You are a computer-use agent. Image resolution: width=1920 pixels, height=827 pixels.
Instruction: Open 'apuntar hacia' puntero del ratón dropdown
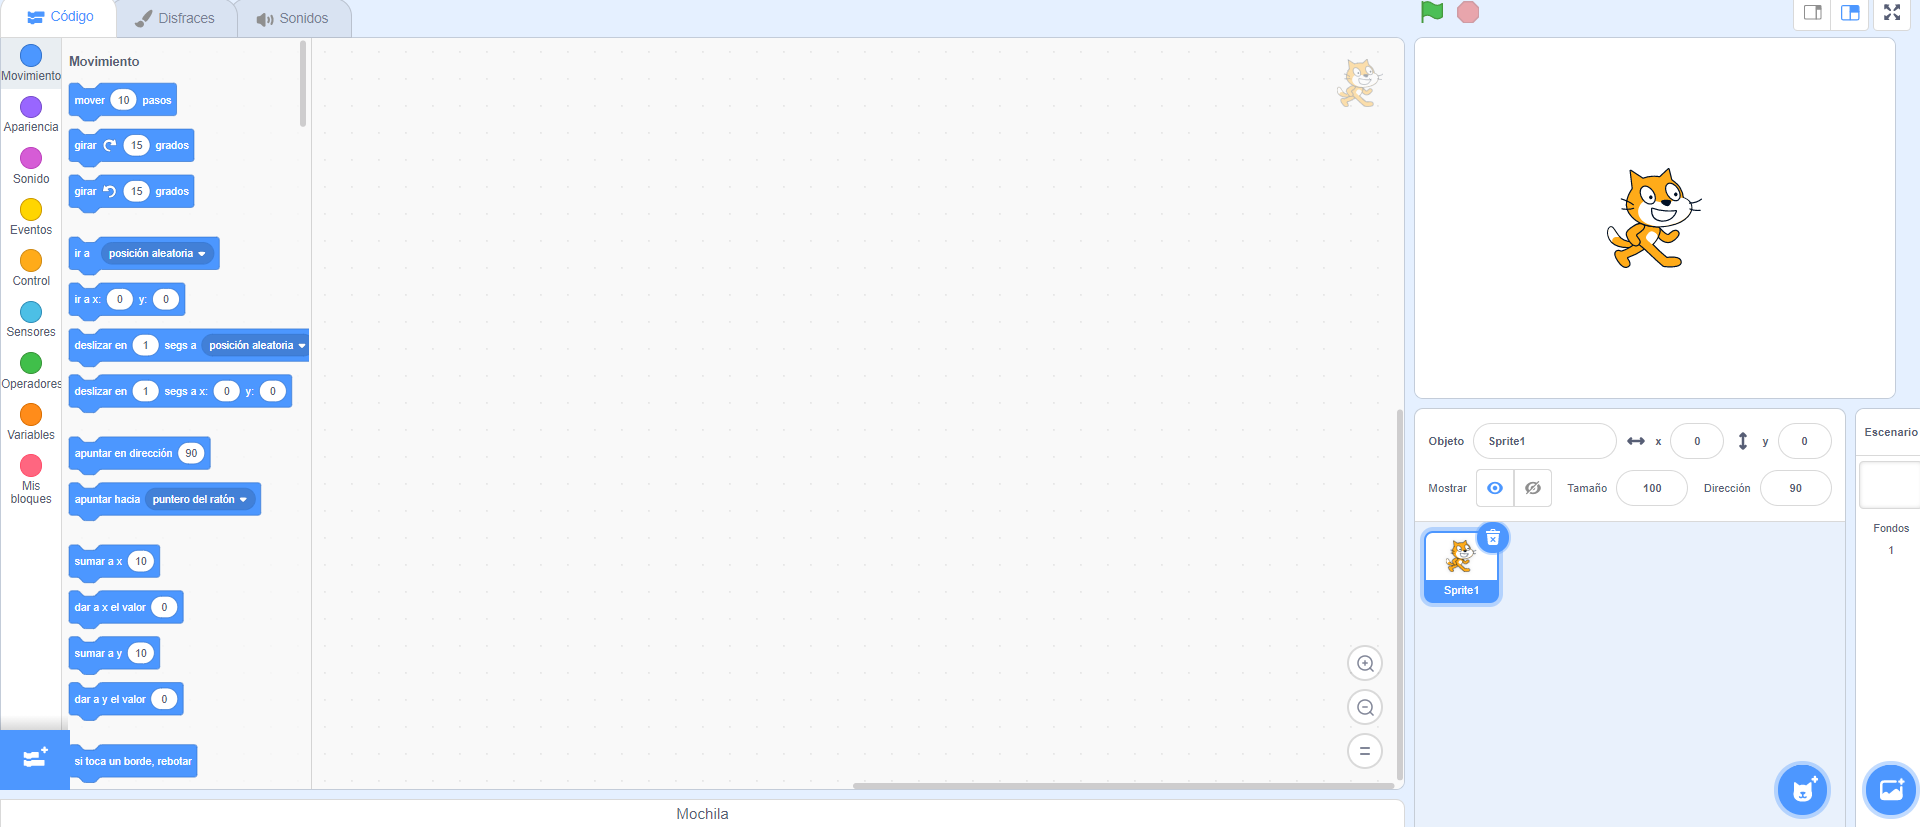click(200, 500)
